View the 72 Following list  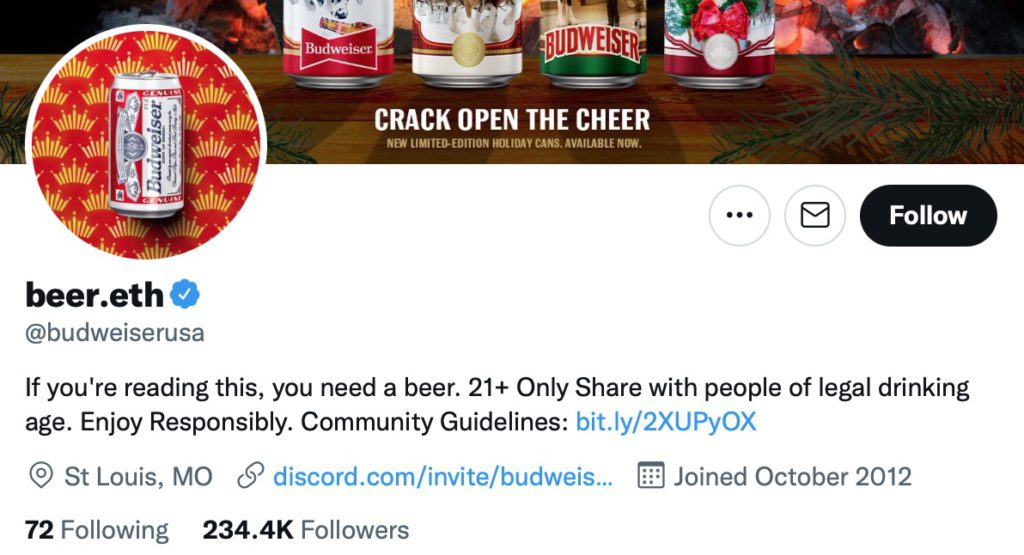click(x=97, y=530)
